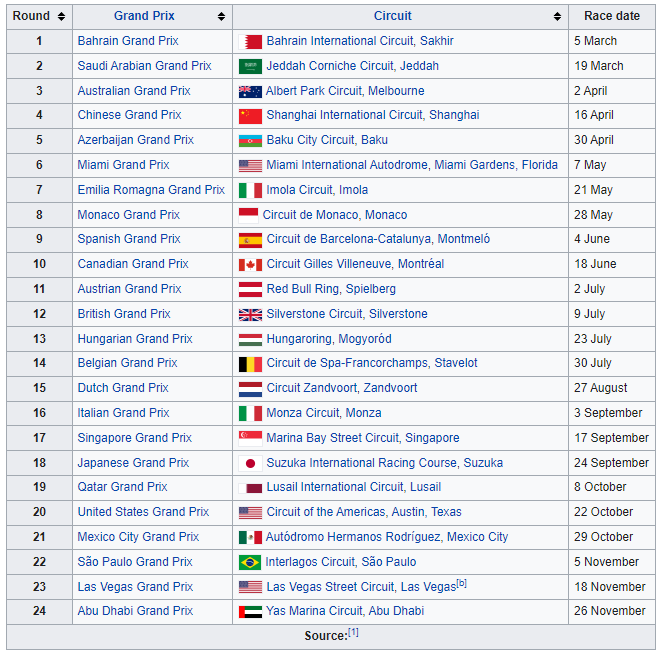This screenshot has width=663, height=657.
Task: Click the Mexican flag icon
Action: (250, 538)
